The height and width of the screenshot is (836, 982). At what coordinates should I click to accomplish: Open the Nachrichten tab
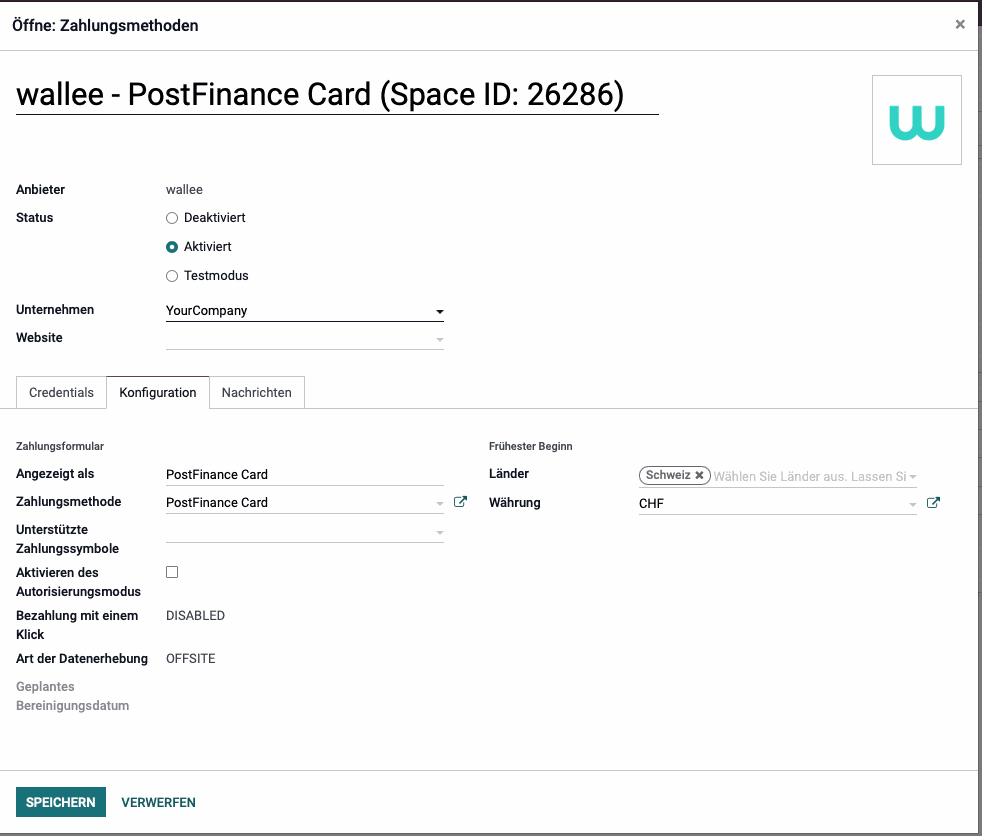pos(257,393)
